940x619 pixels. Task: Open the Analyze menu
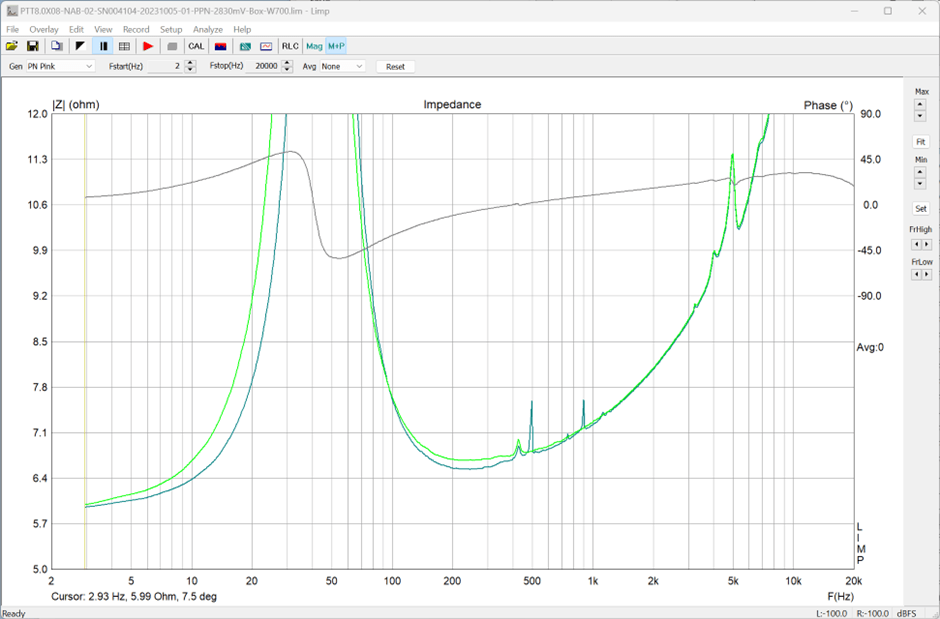coord(208,29)
